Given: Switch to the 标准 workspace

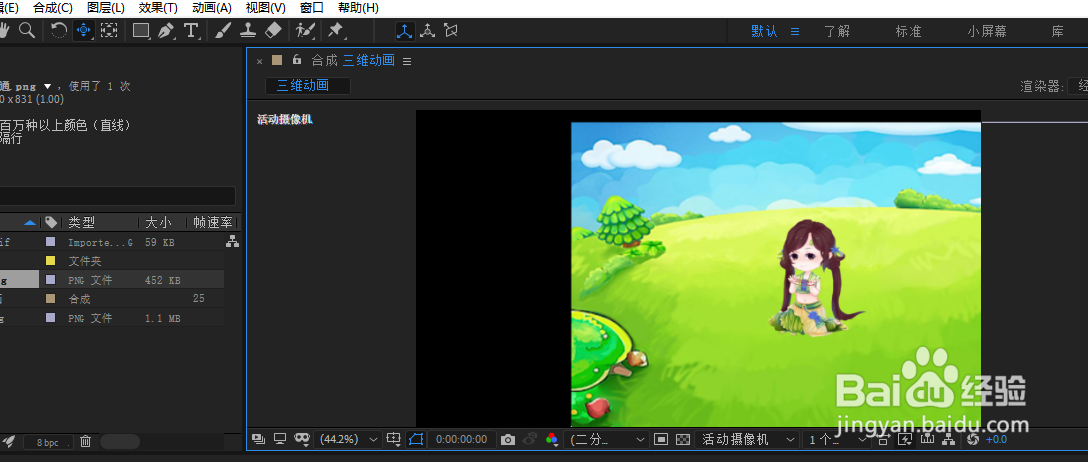Looking at the screenshot, I should coord(908,31).
